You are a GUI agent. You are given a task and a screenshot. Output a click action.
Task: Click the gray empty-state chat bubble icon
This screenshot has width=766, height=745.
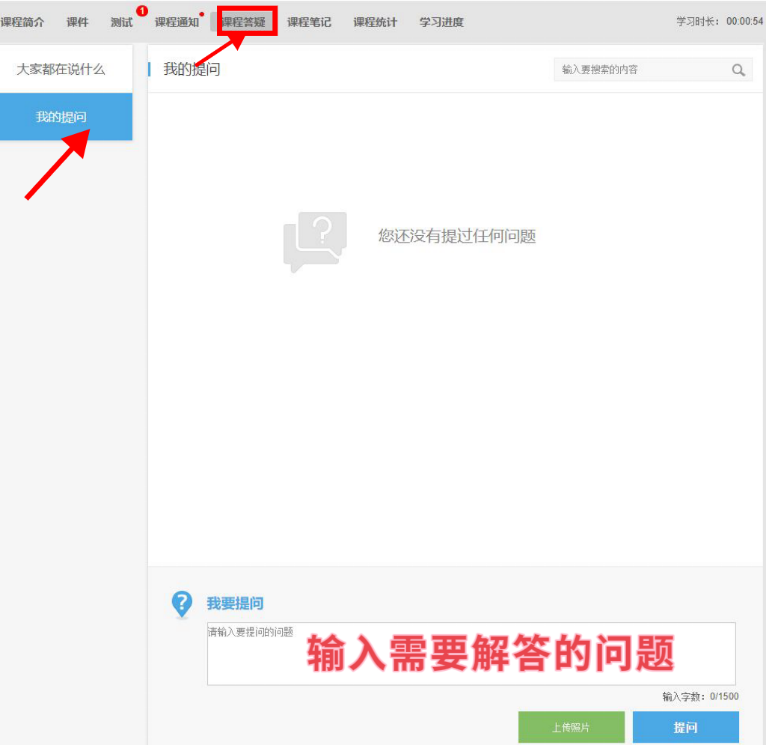coord(314,241)
